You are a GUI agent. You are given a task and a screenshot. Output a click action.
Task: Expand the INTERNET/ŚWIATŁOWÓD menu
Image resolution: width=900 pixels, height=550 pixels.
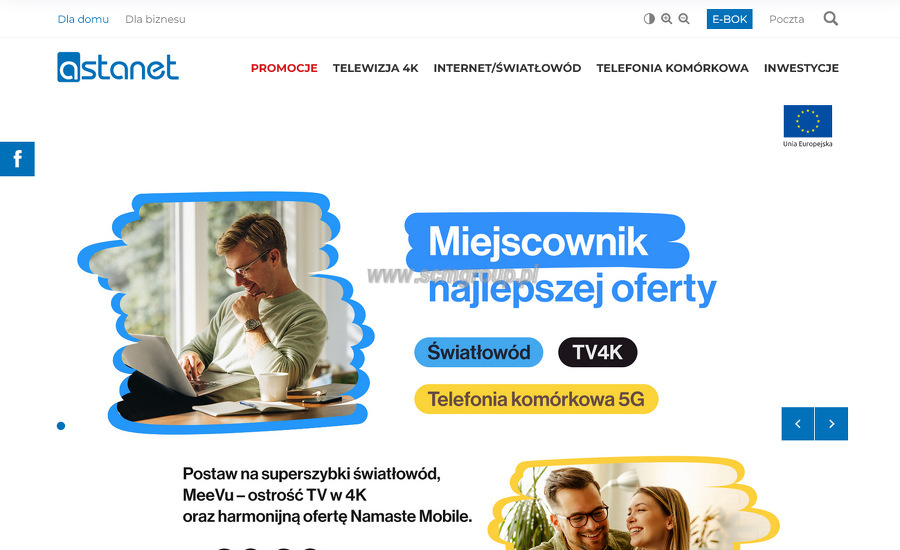click(x=507, y=68)
